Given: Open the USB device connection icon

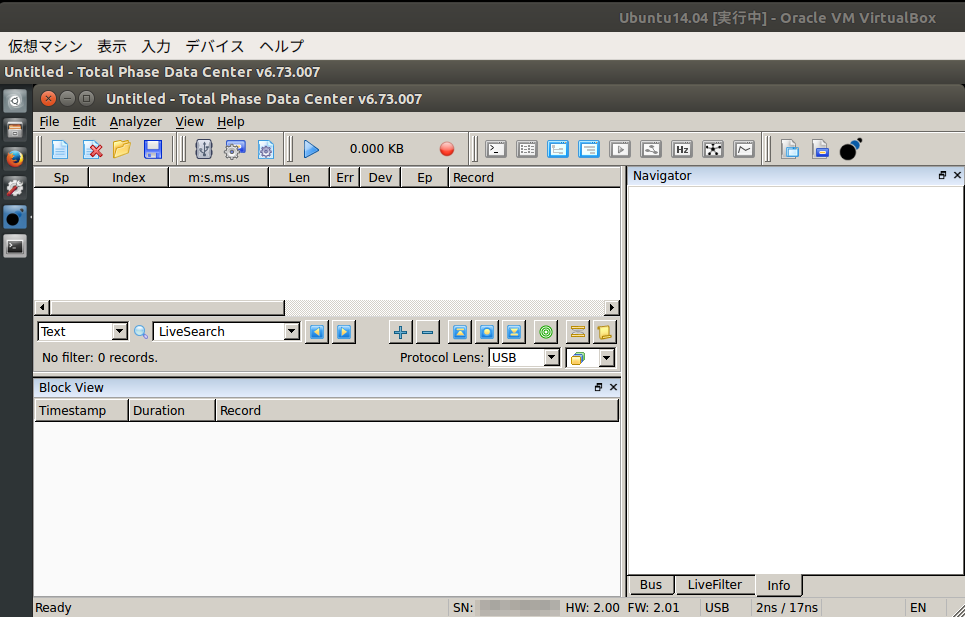Looking at the screenshot, I should [206, 148].
